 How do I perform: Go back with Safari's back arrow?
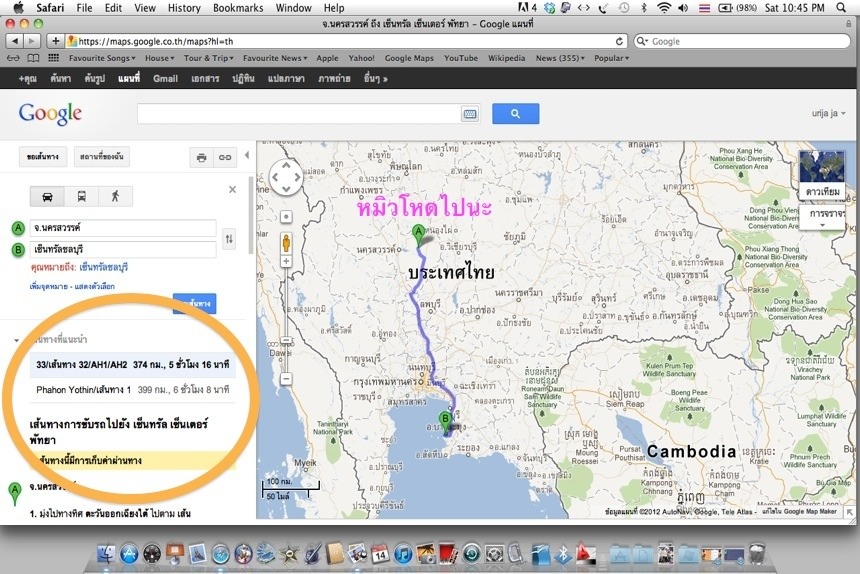[x=15, y=41]
